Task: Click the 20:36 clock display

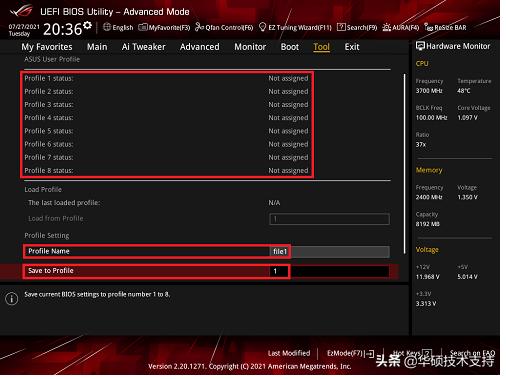Action: click(62, 29)
